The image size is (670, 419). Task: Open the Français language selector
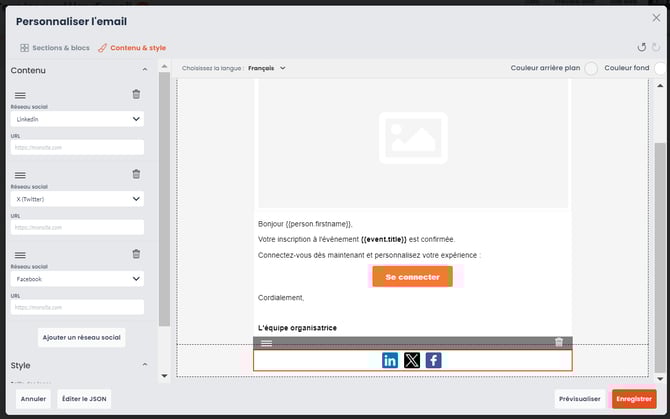point(266,68)
